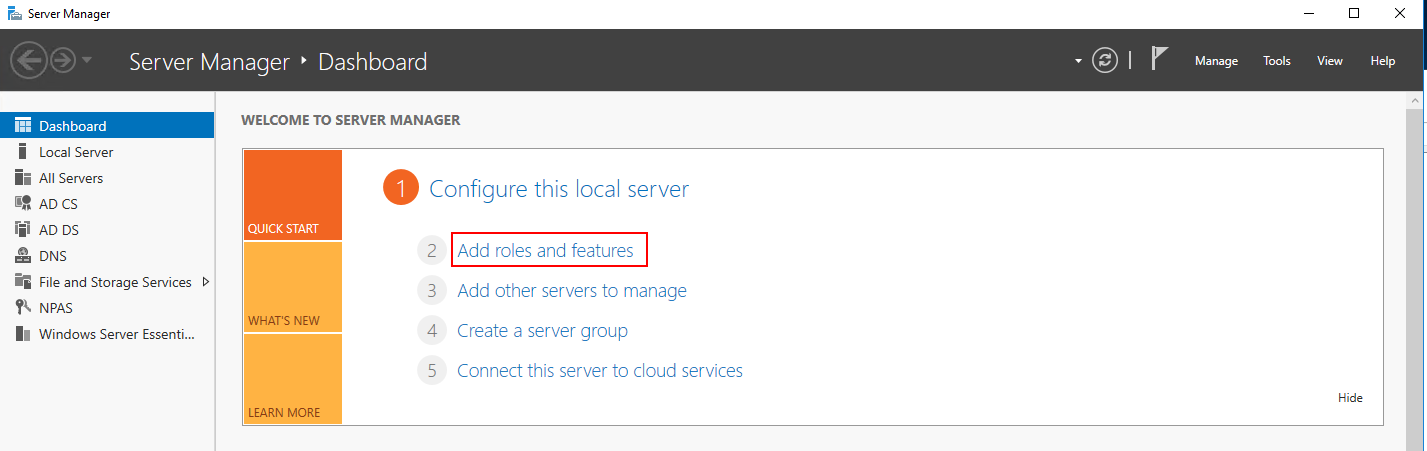Click Add roles and features link
The image size is (1427, 451).
(545, 250)
